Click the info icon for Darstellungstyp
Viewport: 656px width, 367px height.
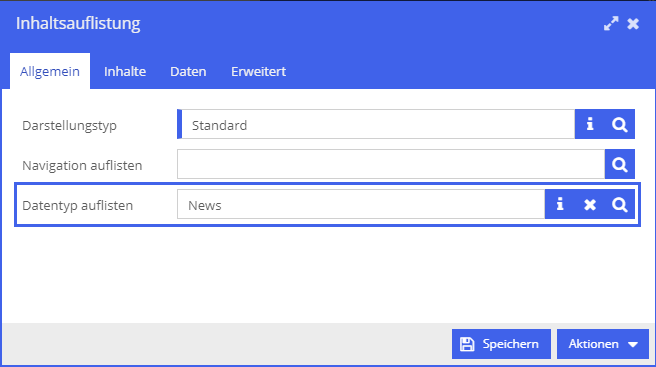point(590,124)
